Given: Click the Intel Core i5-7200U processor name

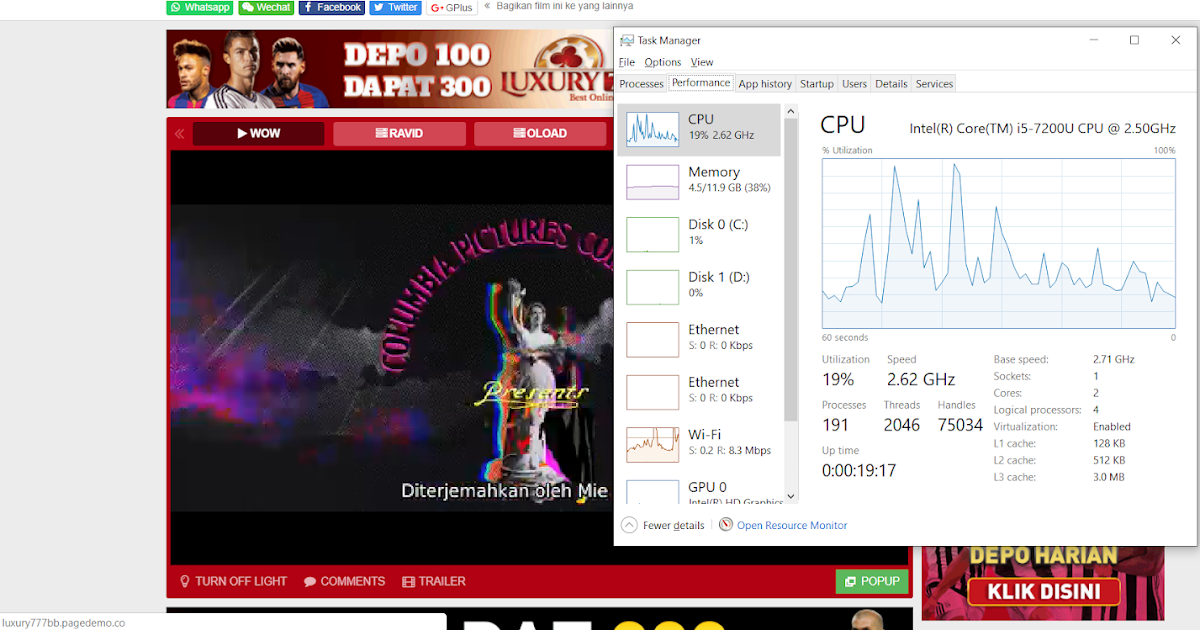Looking at the screenshot, I should point(1042,128).
